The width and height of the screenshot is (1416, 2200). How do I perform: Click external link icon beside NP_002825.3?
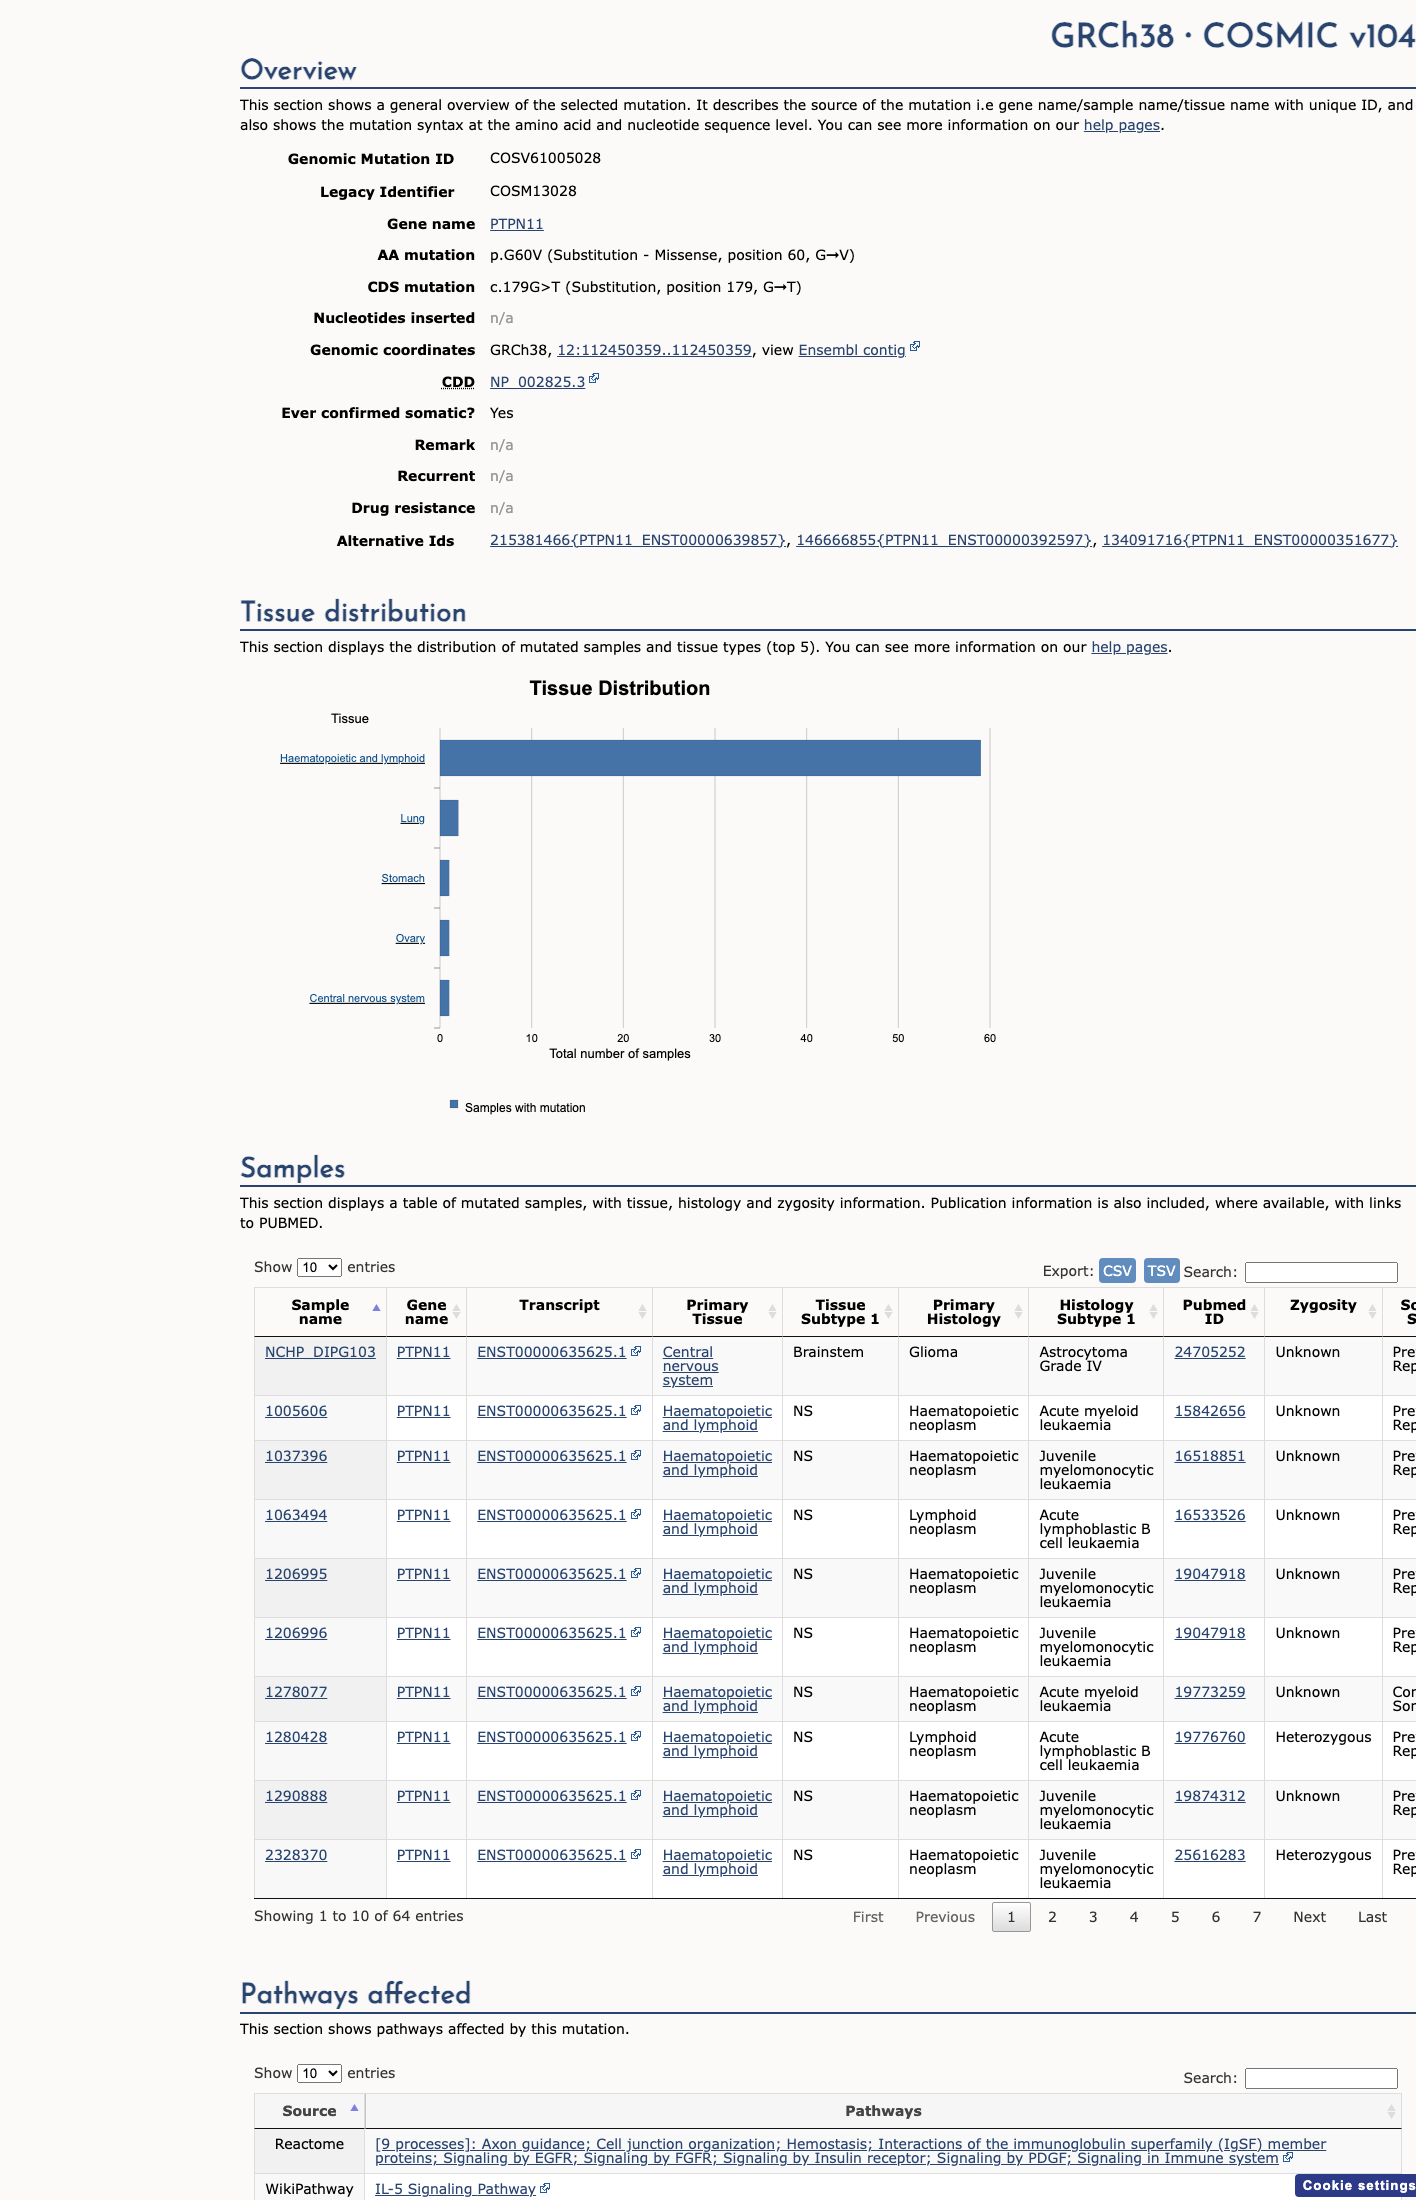pos(594,379)
